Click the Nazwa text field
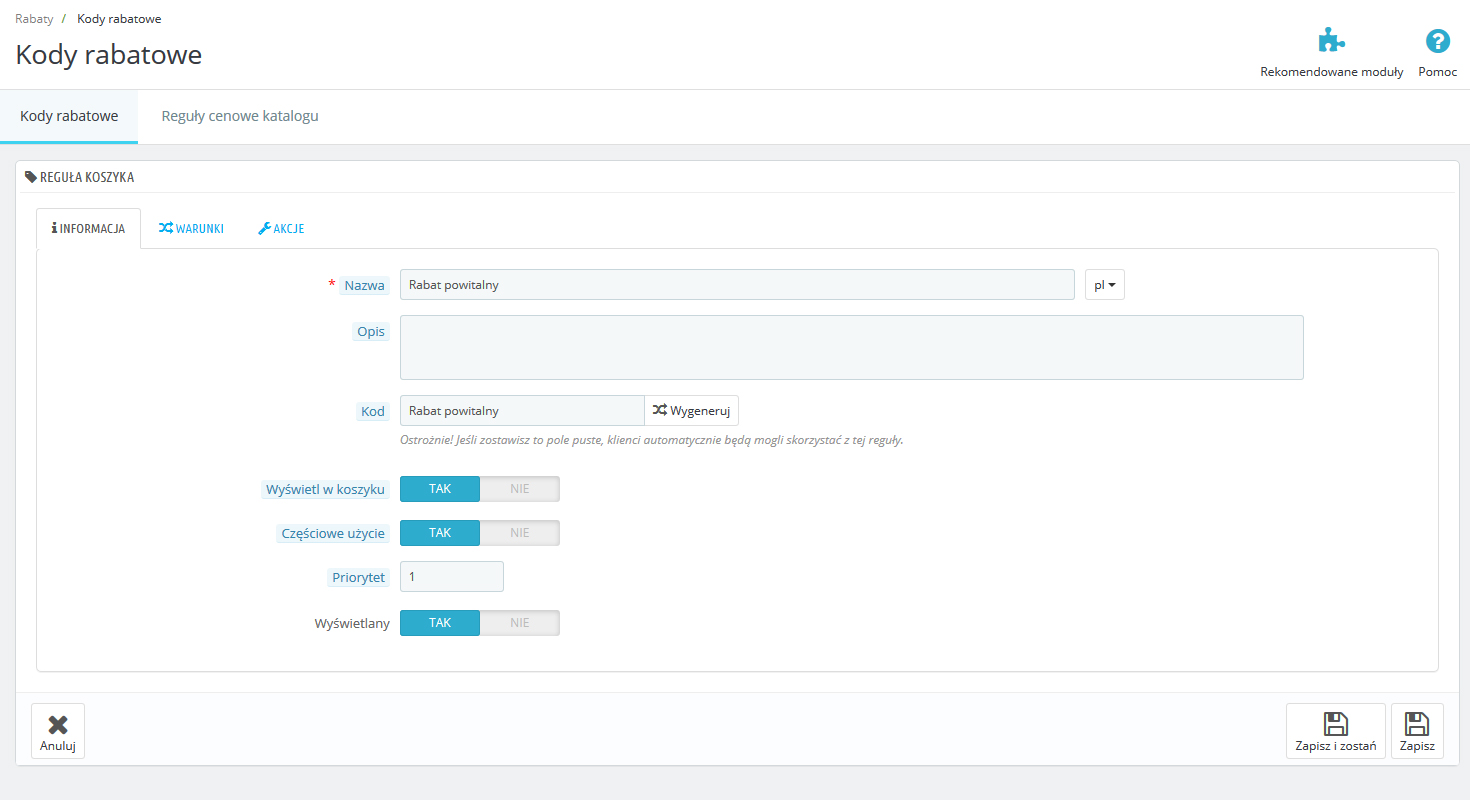The height and width of the screenshot is (800, 1470). pyautogui.click(x=737, y=285)
